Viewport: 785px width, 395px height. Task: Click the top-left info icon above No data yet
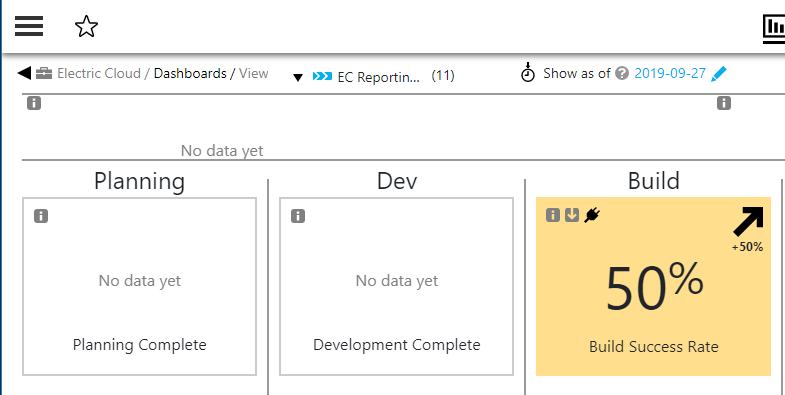tap(34, 104)
